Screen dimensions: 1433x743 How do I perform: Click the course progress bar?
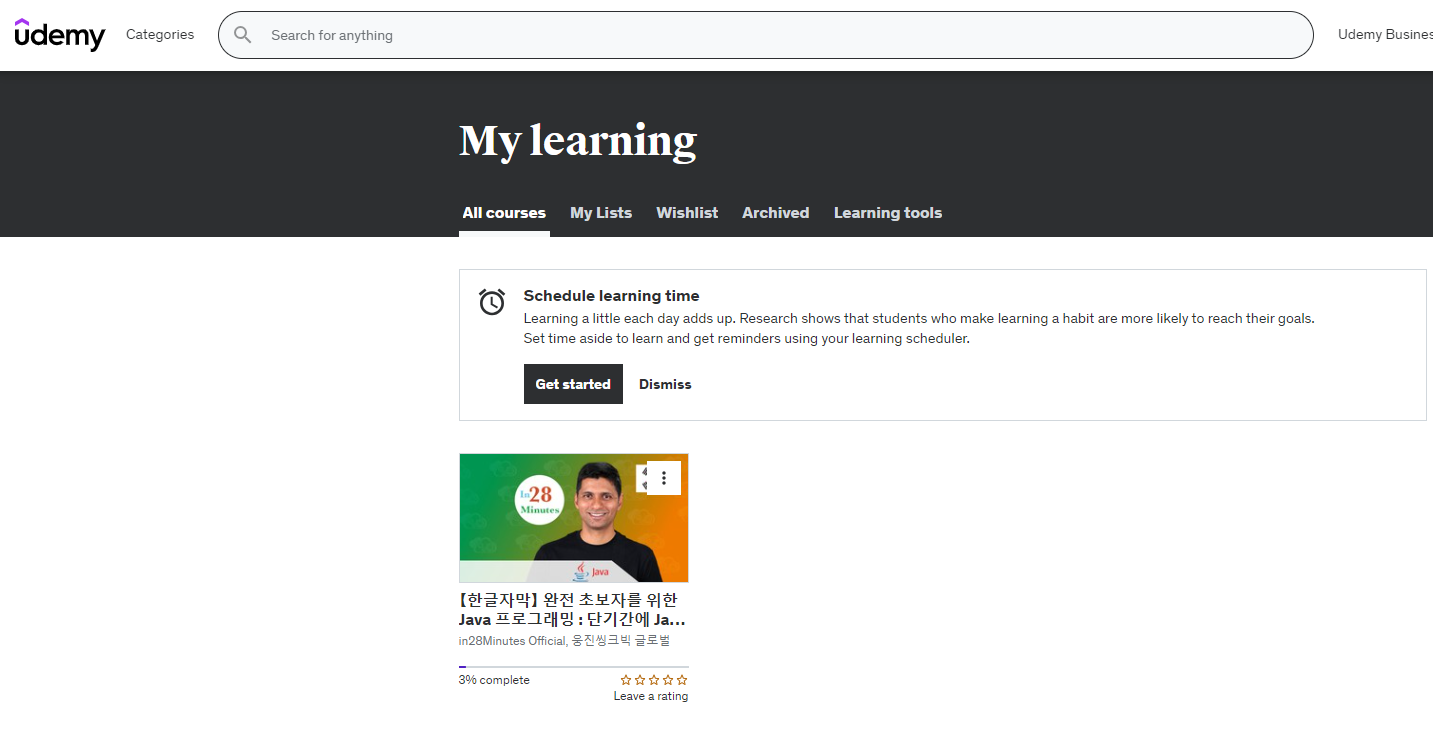574,667
